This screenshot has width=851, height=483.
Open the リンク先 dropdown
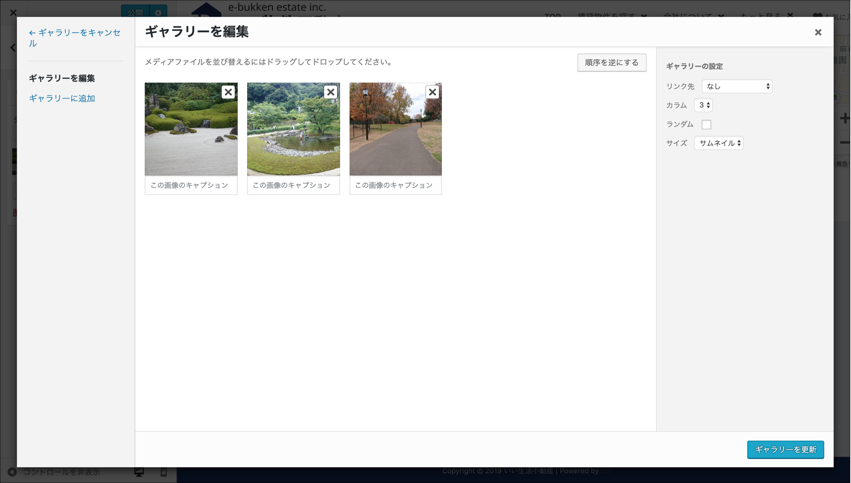pyautogui.click(x=737, y=87)
